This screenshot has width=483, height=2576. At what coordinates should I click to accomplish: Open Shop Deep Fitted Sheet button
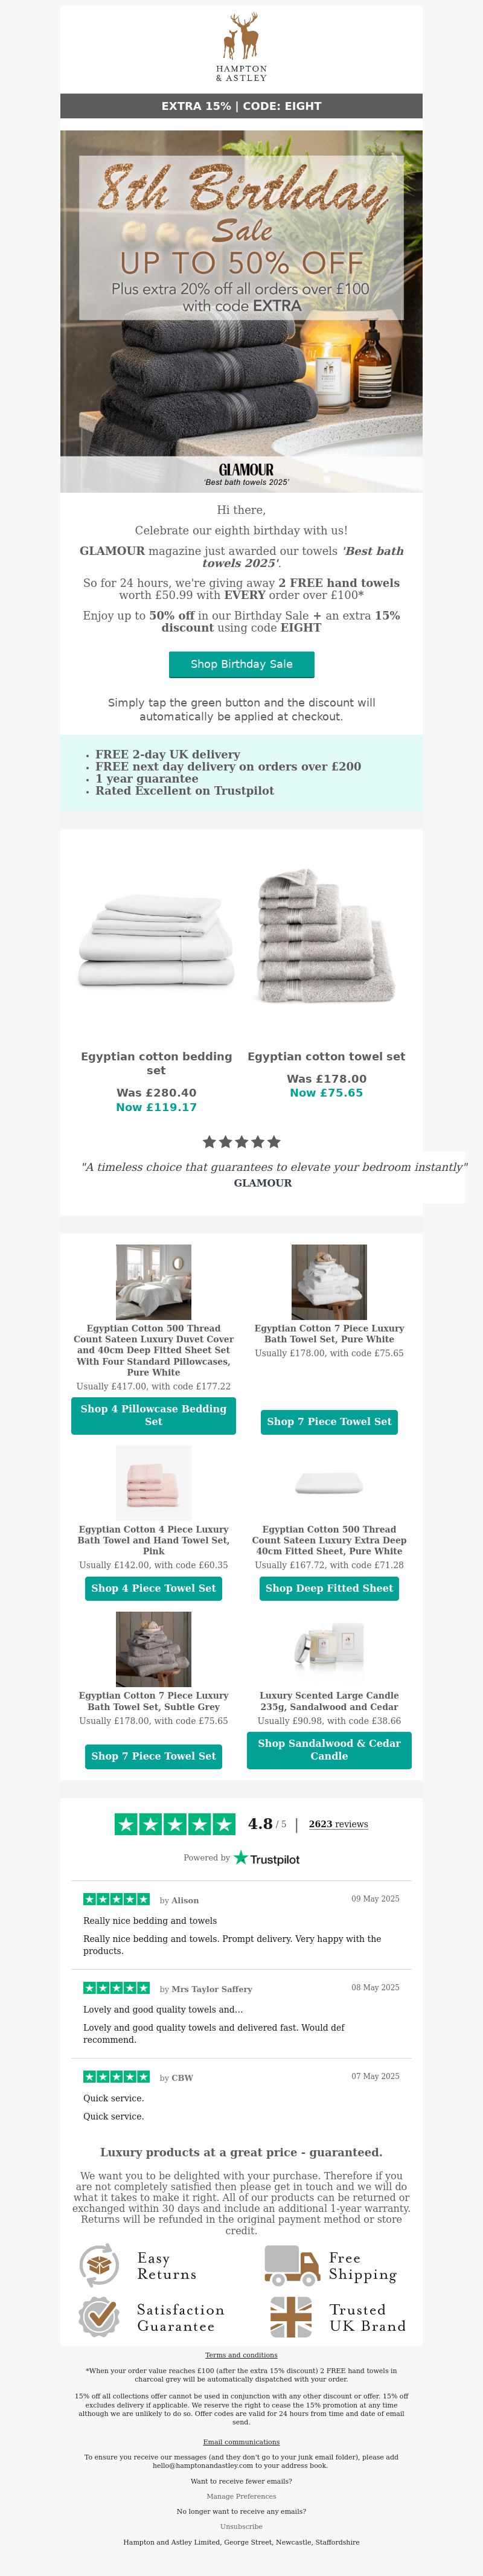(x=329, y=1588)
